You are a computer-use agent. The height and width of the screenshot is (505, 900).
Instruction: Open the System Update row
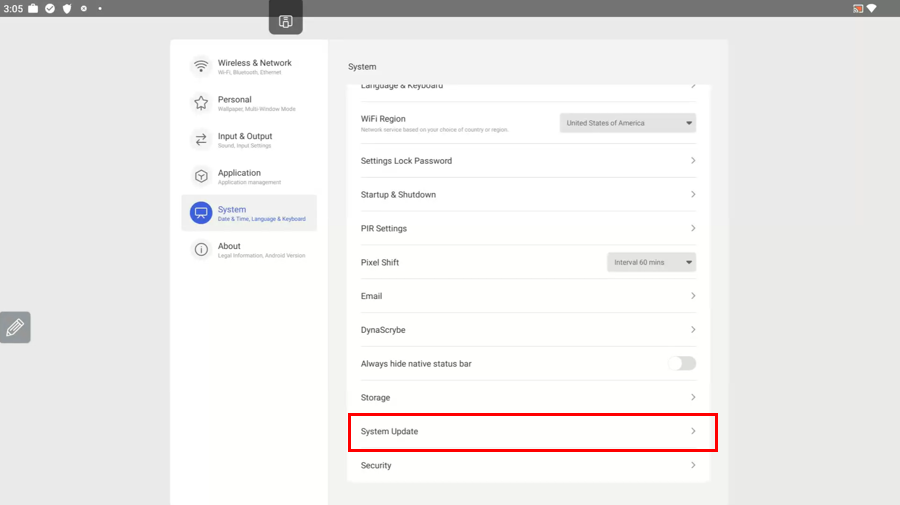coord(531,431)
